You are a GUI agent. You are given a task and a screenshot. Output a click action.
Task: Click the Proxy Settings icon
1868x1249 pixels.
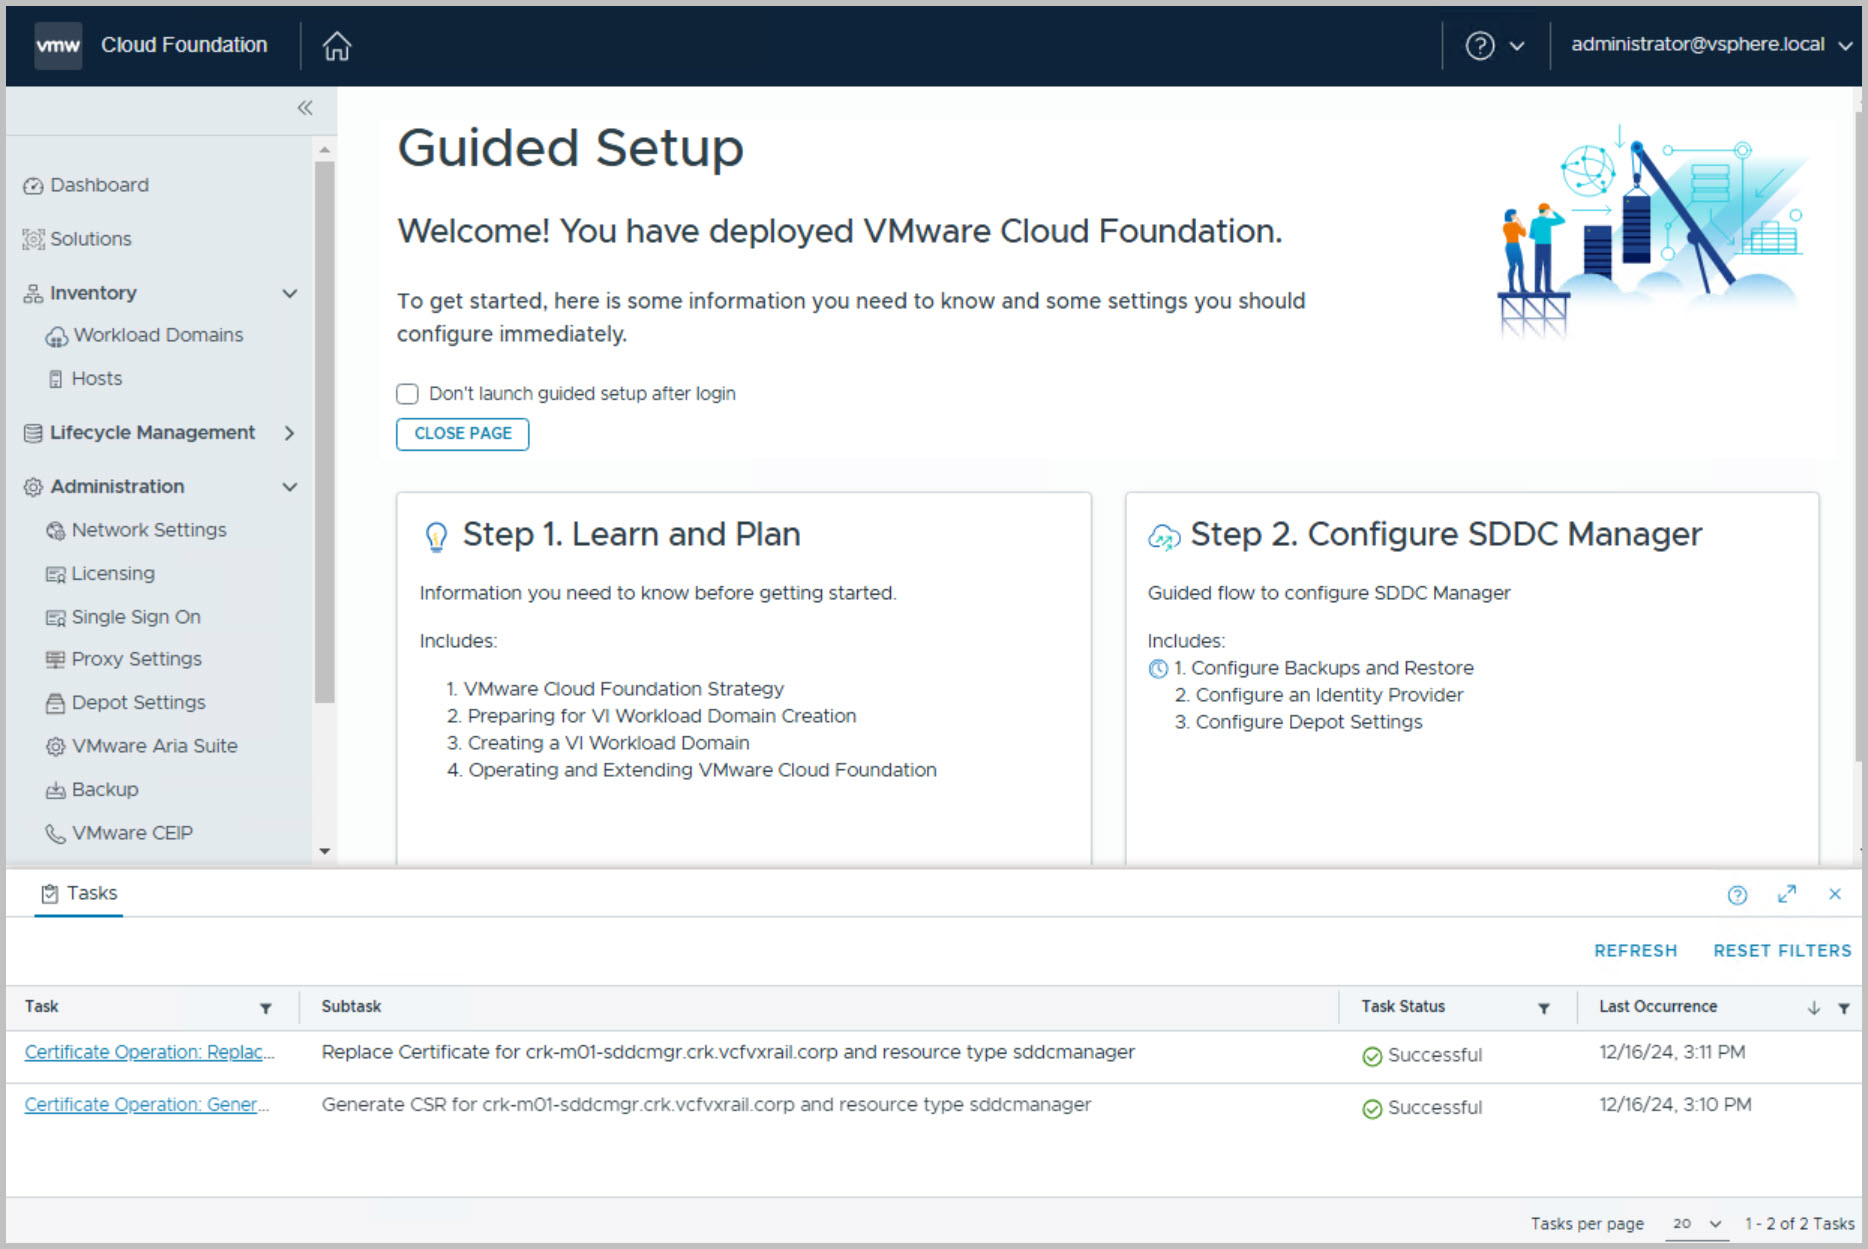(56, 660)
